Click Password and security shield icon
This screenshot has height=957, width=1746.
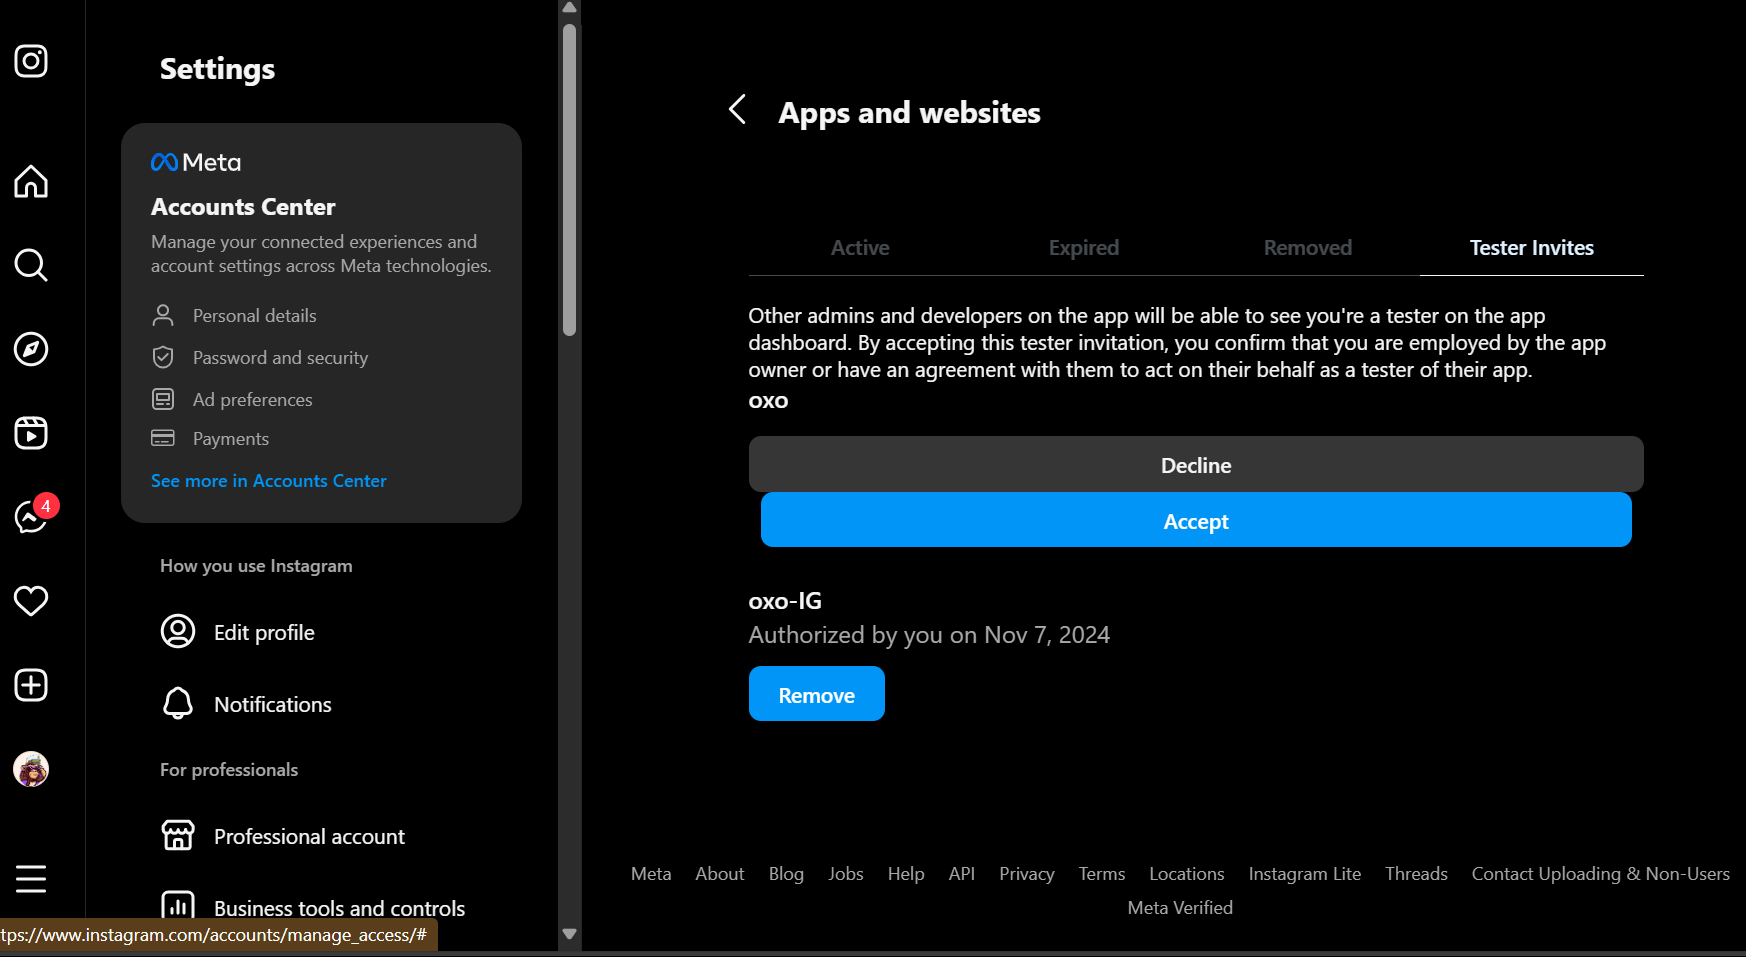163,358
